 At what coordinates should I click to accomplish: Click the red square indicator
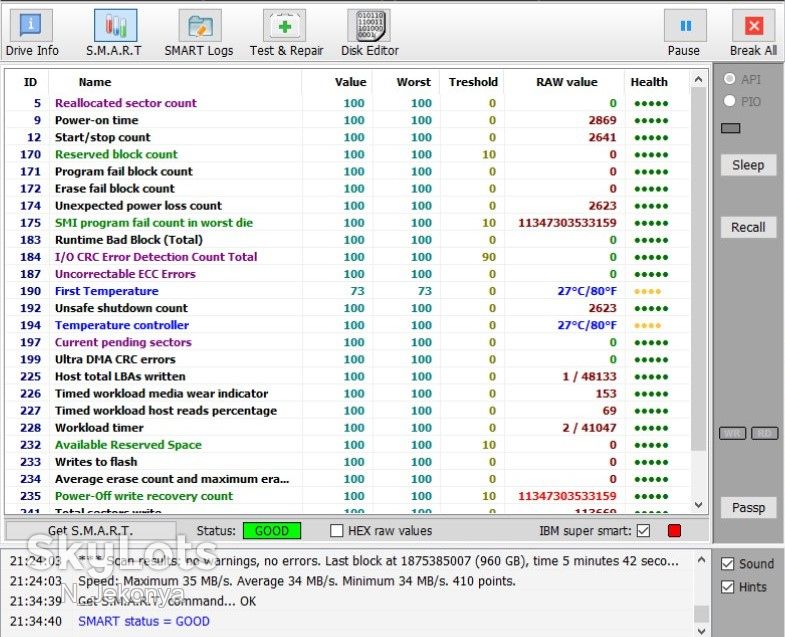point(674,530)
